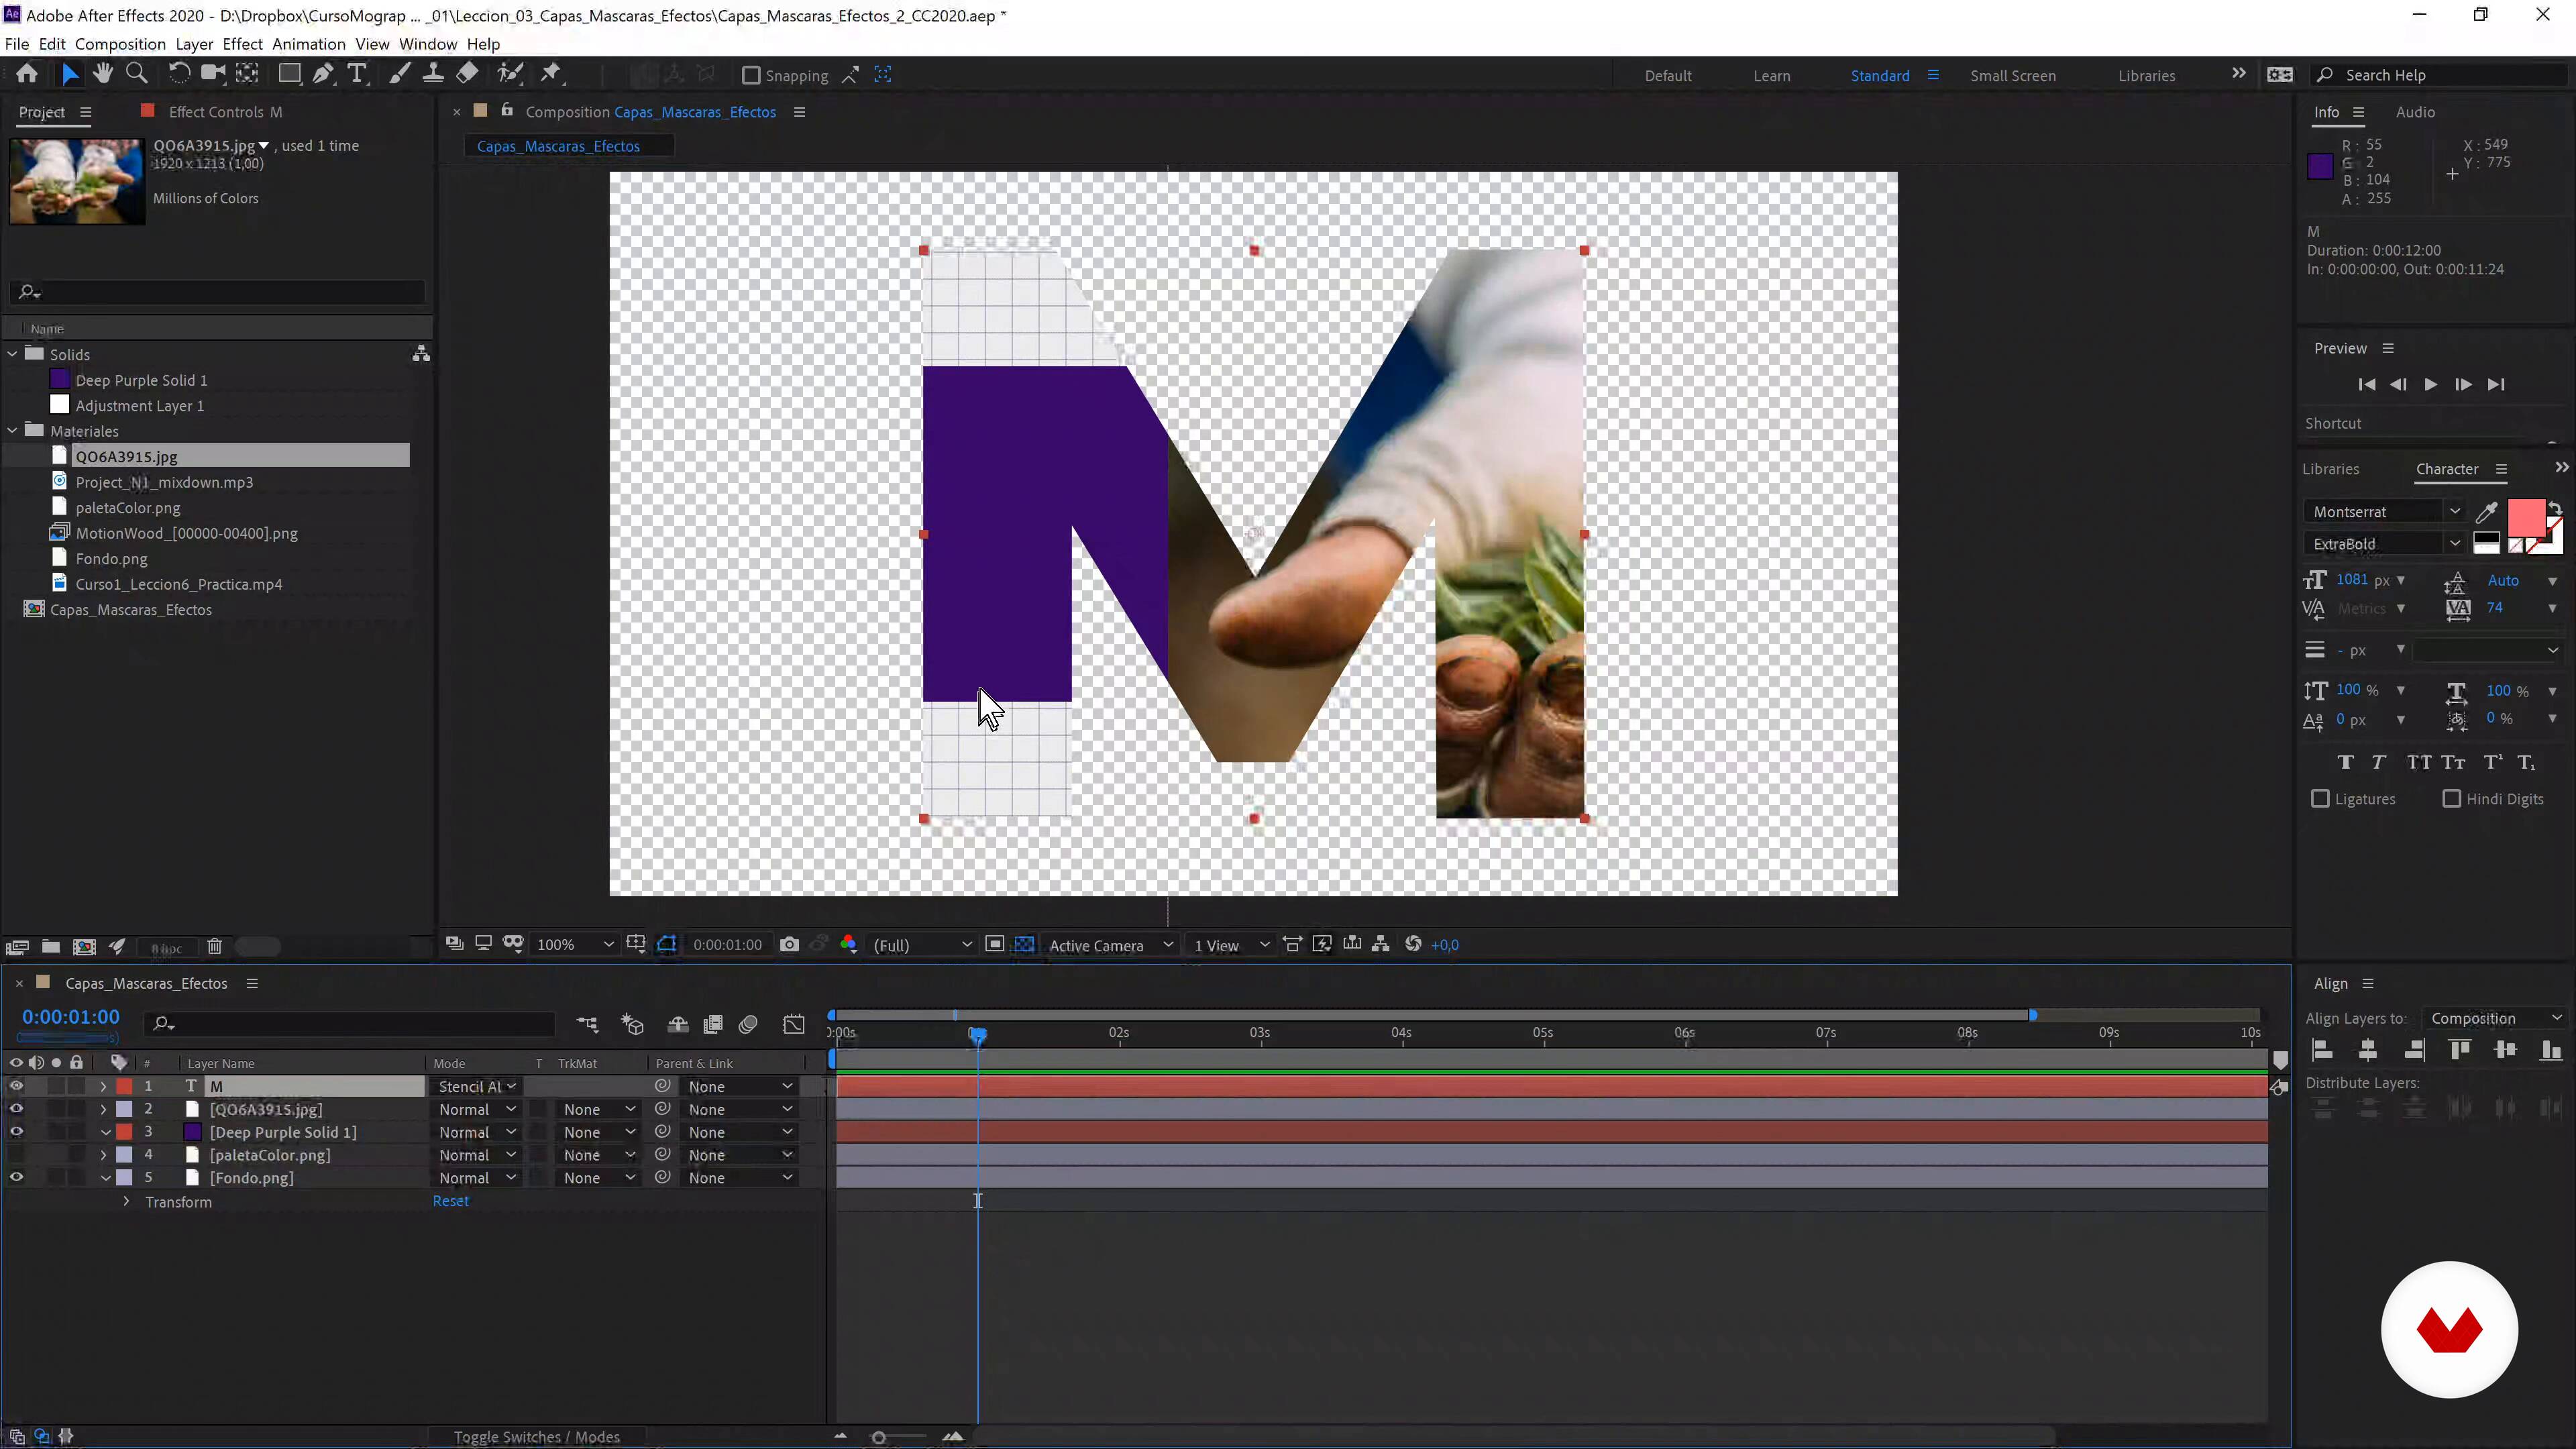Open the (Full) resolution dropdown
The image size is (2576, 1449).
coord(921,945)
